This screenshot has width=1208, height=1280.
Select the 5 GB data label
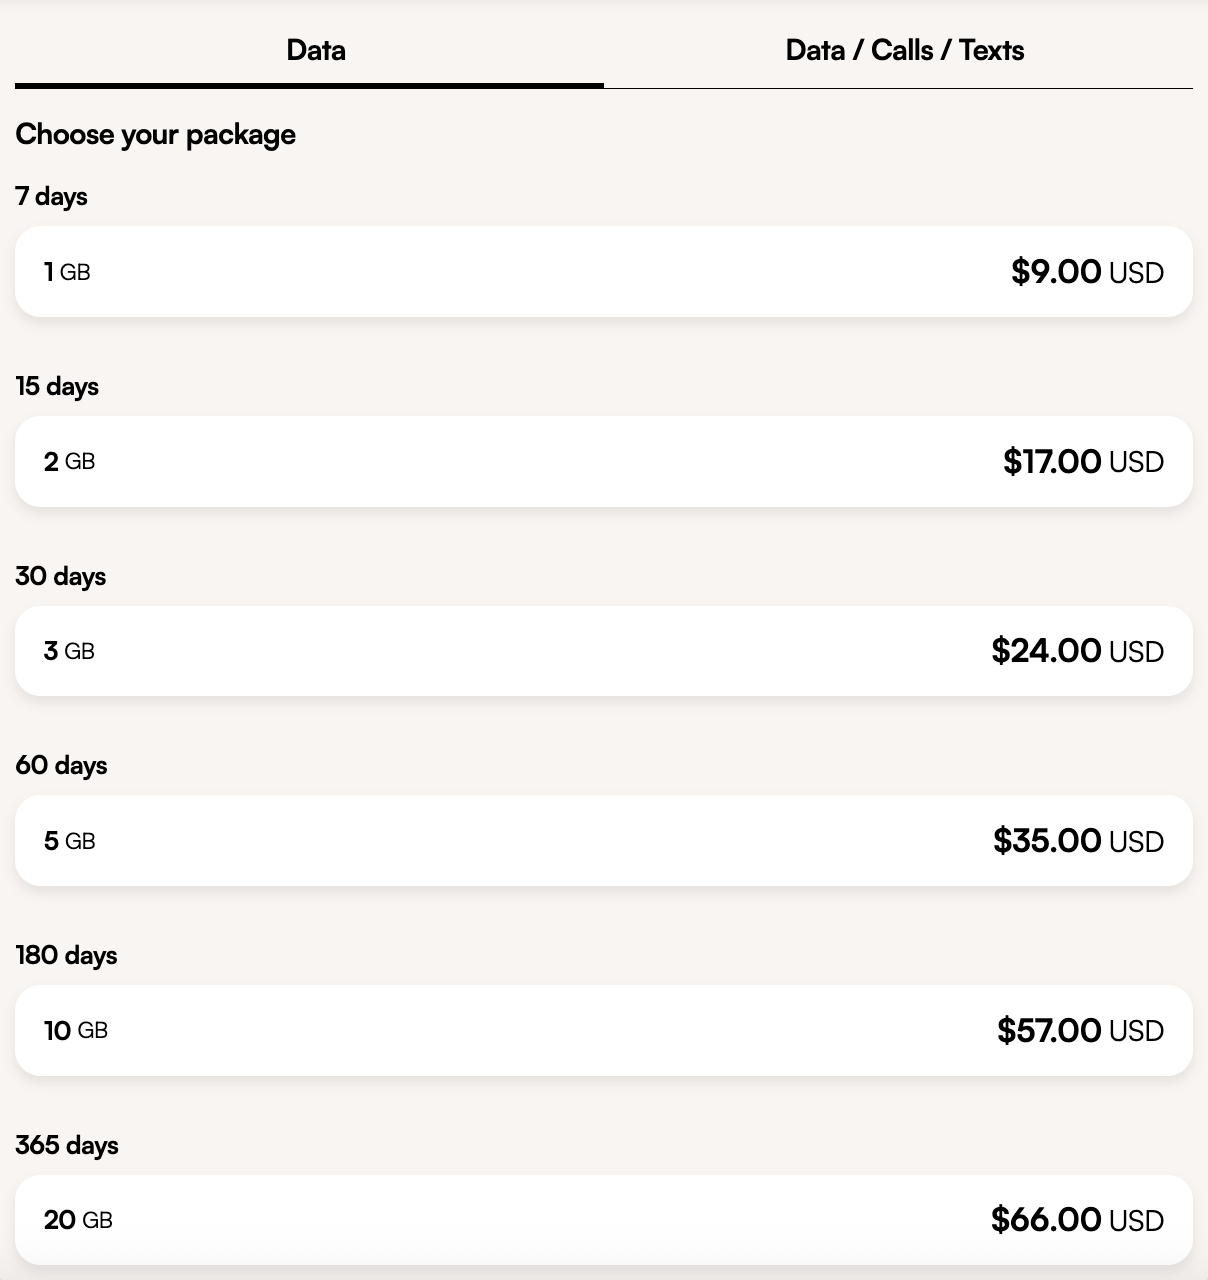69,841
